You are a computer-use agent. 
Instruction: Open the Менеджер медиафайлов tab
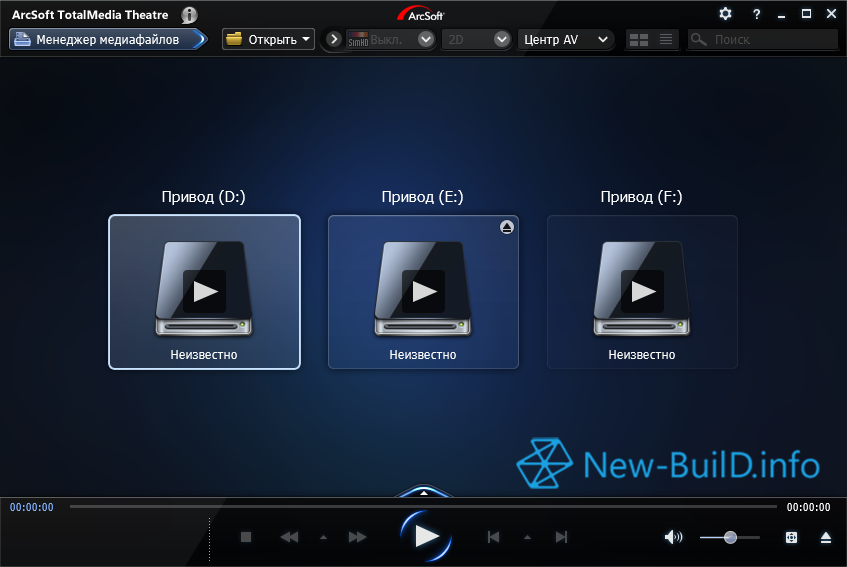click(108, 39)
